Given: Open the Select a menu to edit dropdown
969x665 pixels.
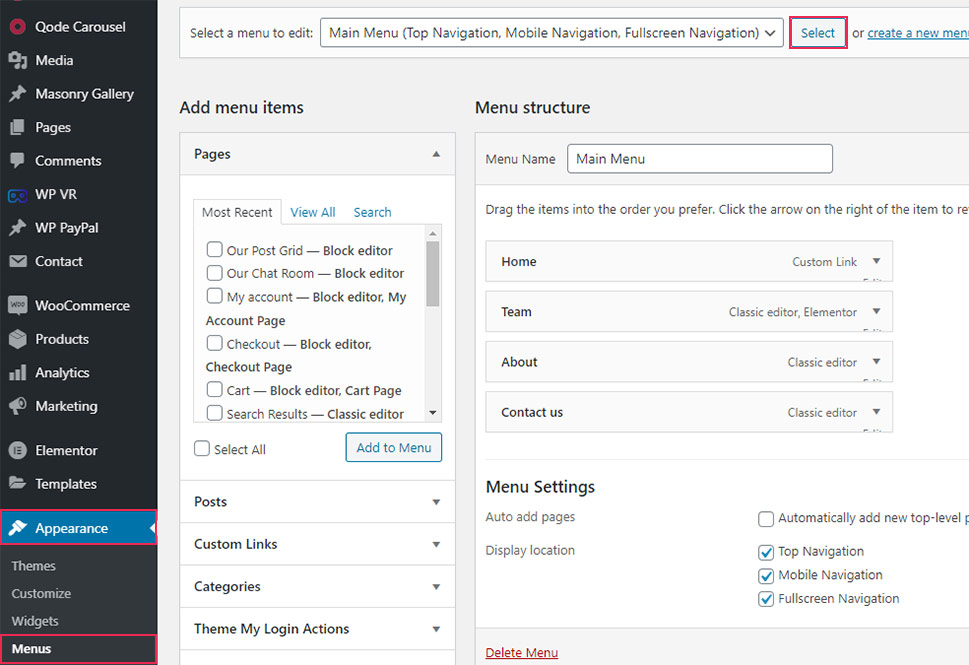Looking at the screenshot, I should 551,33.
